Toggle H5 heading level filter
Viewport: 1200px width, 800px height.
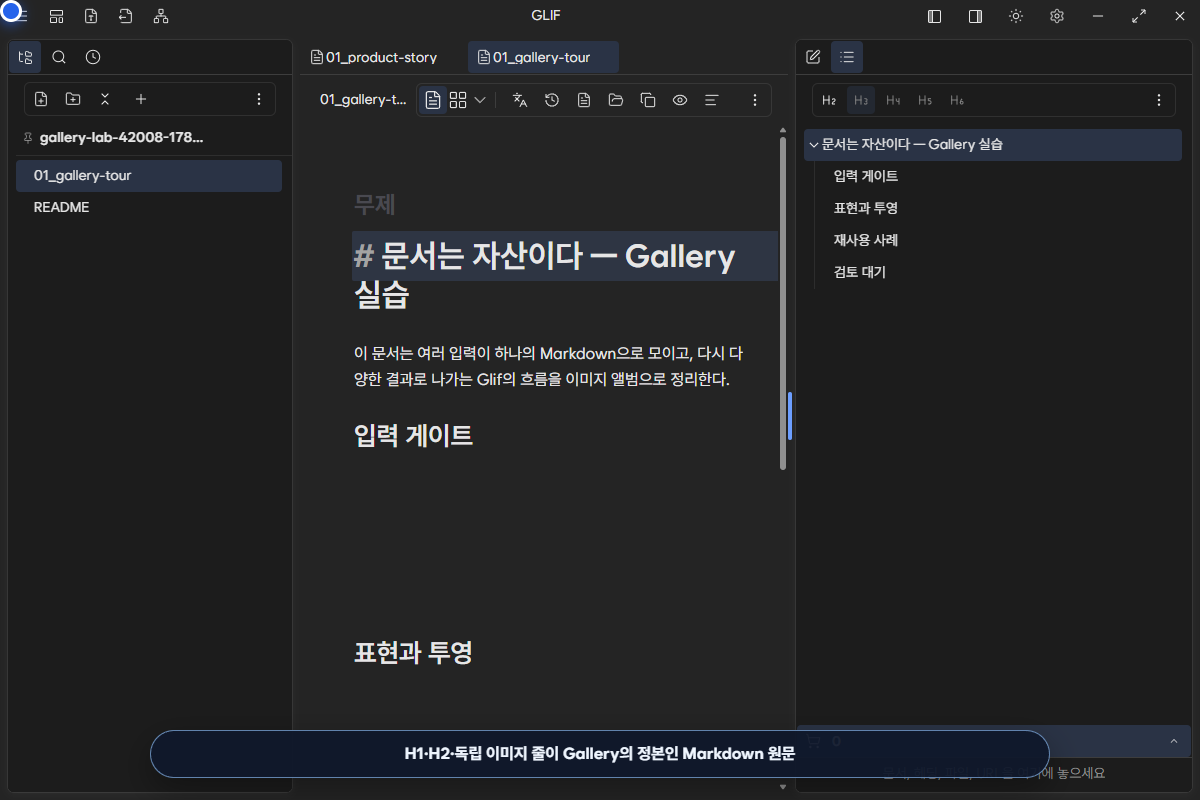click(925, 100)
